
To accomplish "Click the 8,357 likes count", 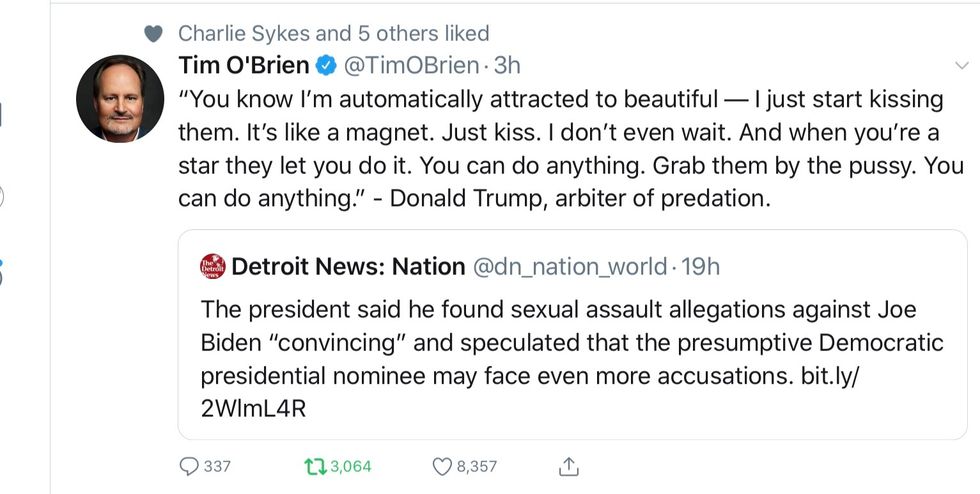I will point(477,466).
